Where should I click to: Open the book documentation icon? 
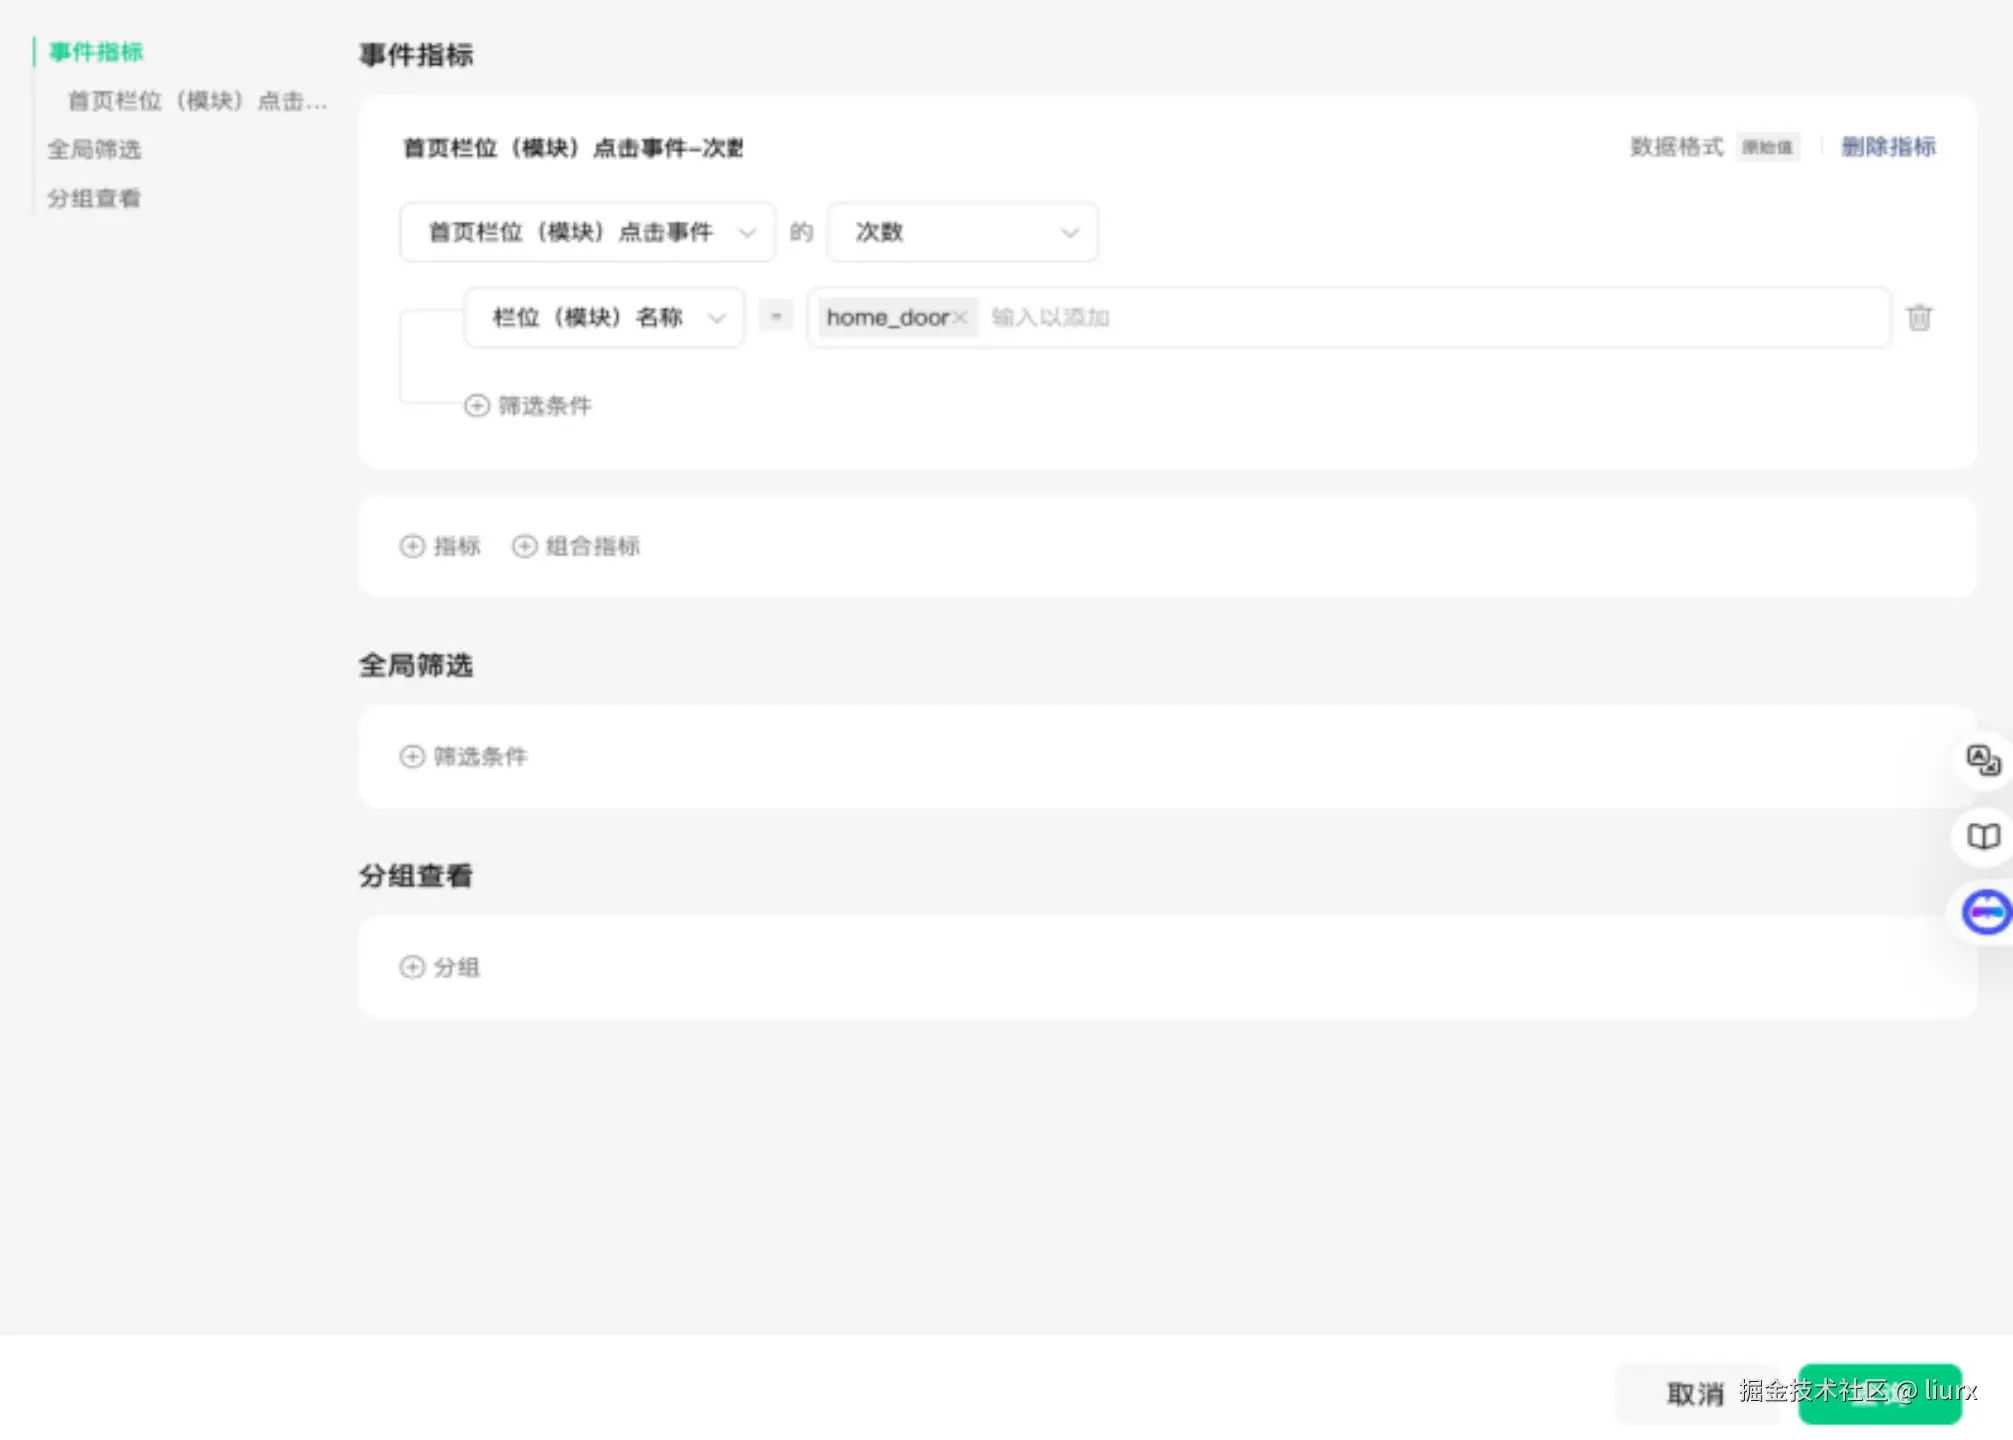point(1983,836)
